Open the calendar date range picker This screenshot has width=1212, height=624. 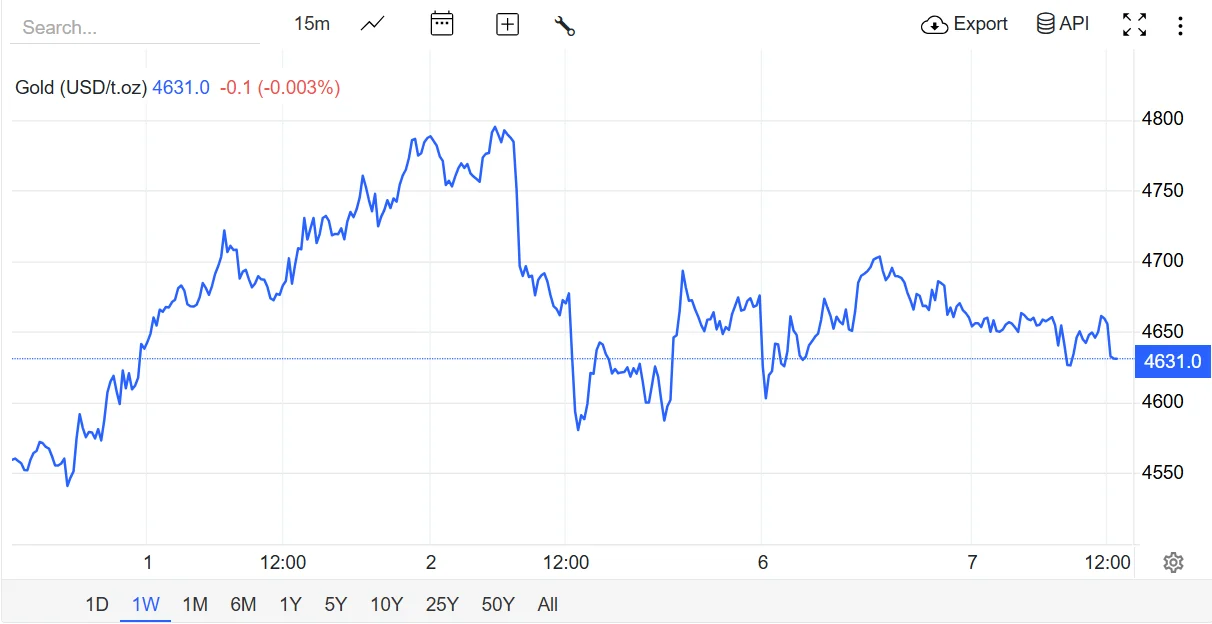(442, 24)
